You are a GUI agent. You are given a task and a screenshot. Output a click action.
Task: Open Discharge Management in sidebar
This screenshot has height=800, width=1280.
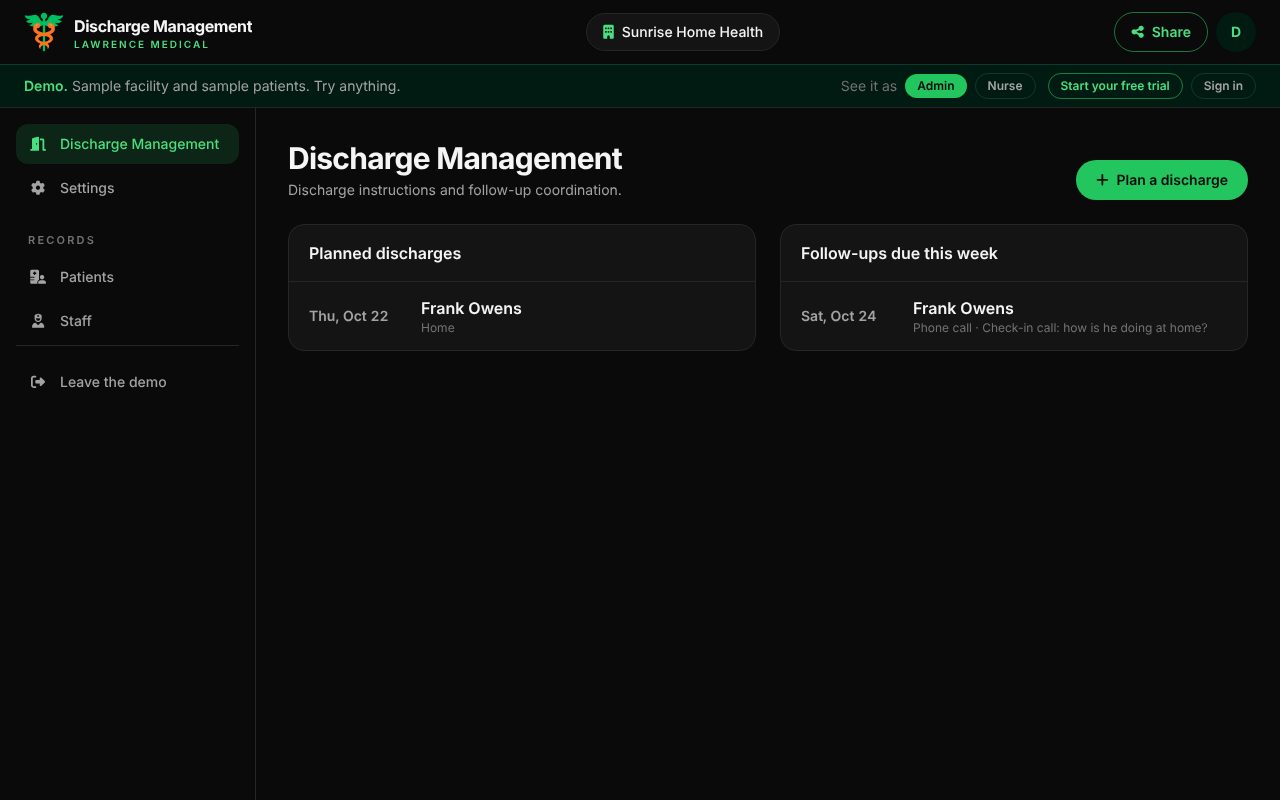pyautogui.click(x=127, y=144)
